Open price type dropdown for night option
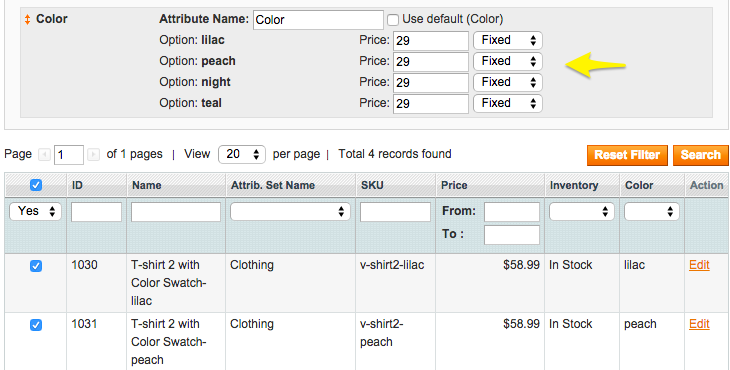Image resolution: width=730 pixels, height=370 pixels. tap(508, 82)
